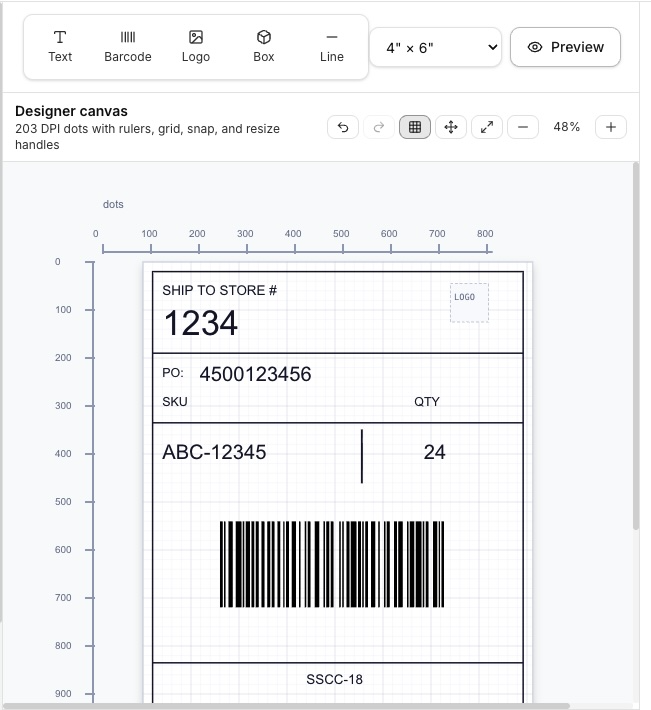Select the PO: label text
This screenshot has height=710, width=651.
(x=173, y=373)
